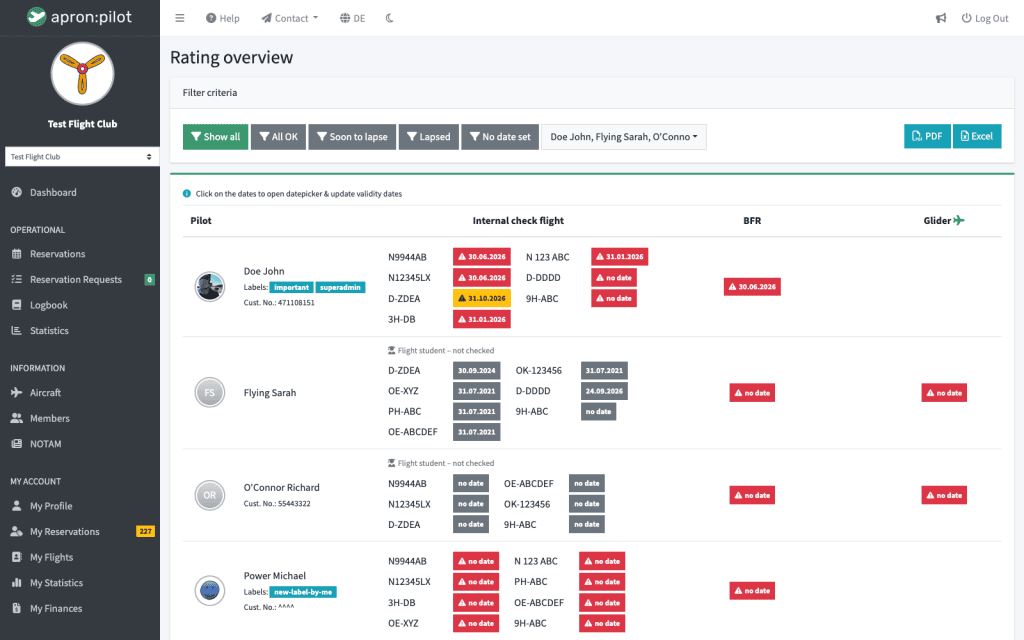Click Doe John's important label
This screenshot has width=1024, height=640.
click(291, 287)
